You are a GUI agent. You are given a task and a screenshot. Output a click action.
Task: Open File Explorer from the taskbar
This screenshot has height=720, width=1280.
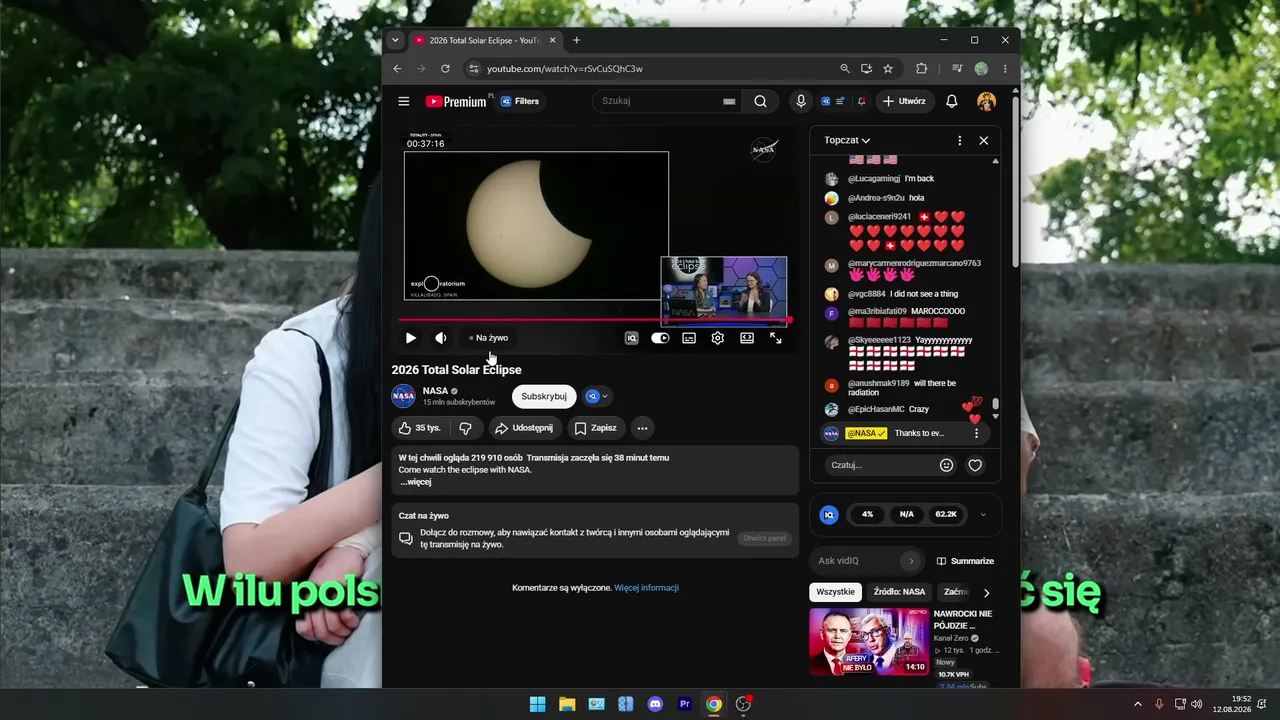pyautogui.click(x=567, y=704)
